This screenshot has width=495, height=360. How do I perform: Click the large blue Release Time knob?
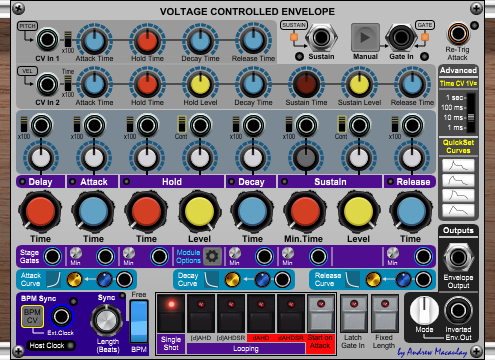pos(411,212)
